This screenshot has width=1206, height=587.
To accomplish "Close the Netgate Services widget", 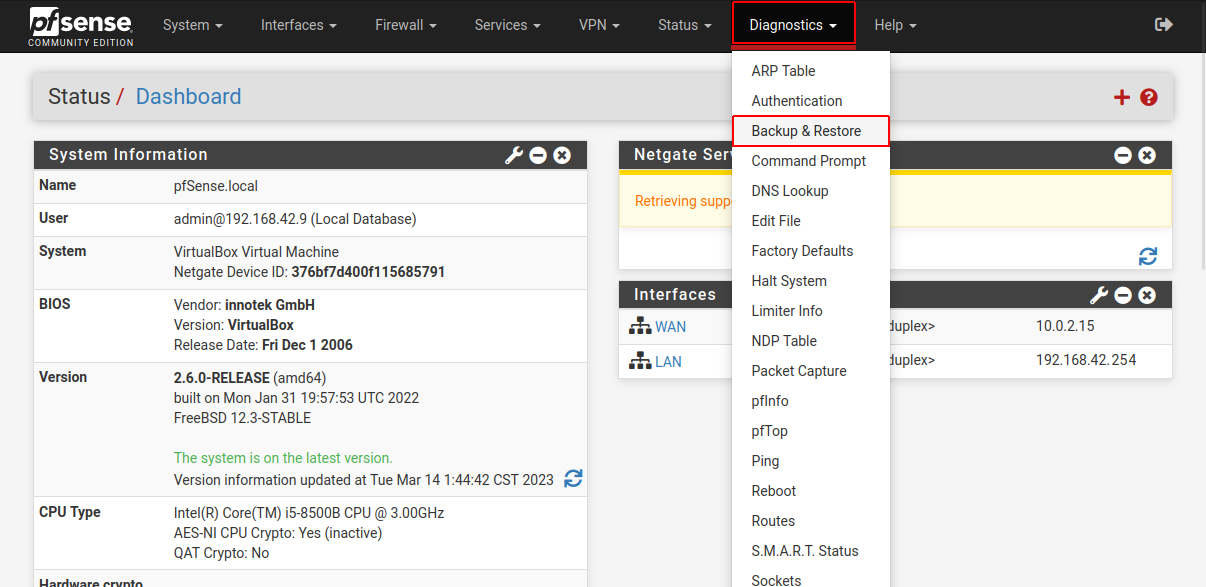I will 1147,155.
